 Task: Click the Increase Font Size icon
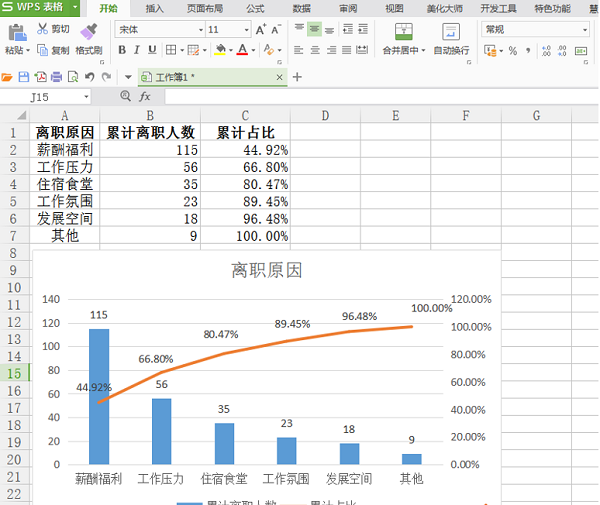tap(261, 30)
